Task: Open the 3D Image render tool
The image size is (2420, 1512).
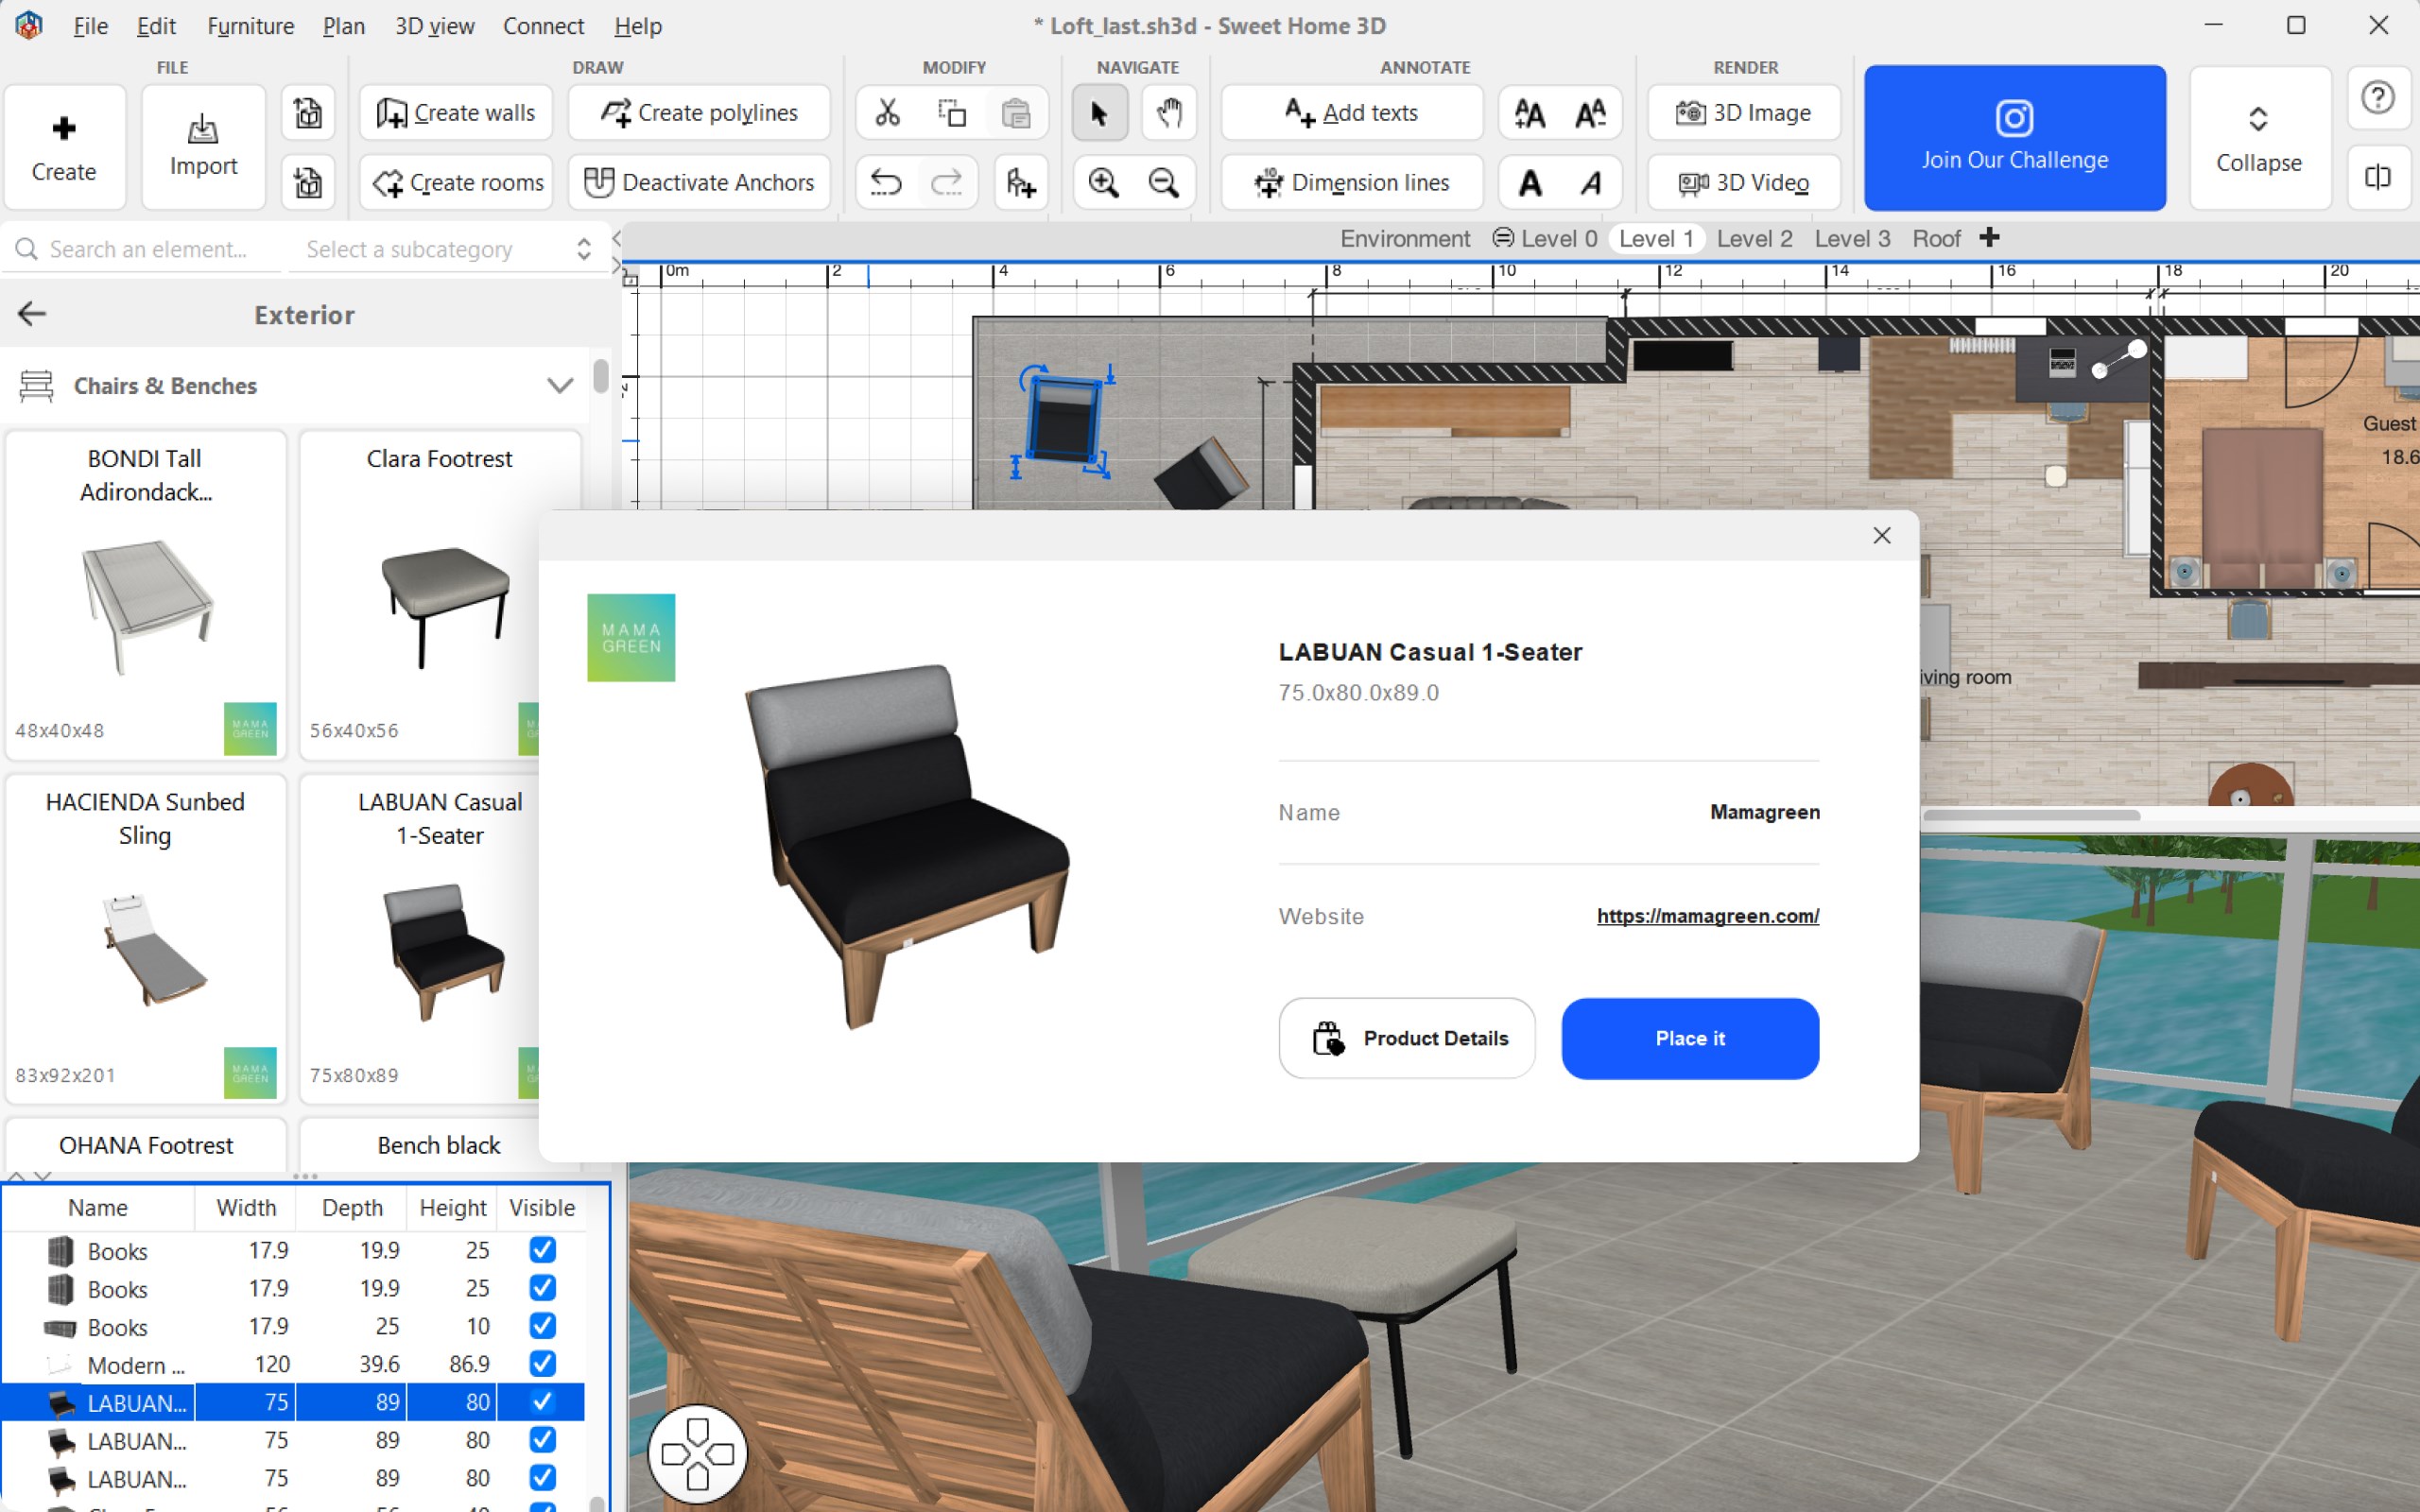Action: (1742, 112)
